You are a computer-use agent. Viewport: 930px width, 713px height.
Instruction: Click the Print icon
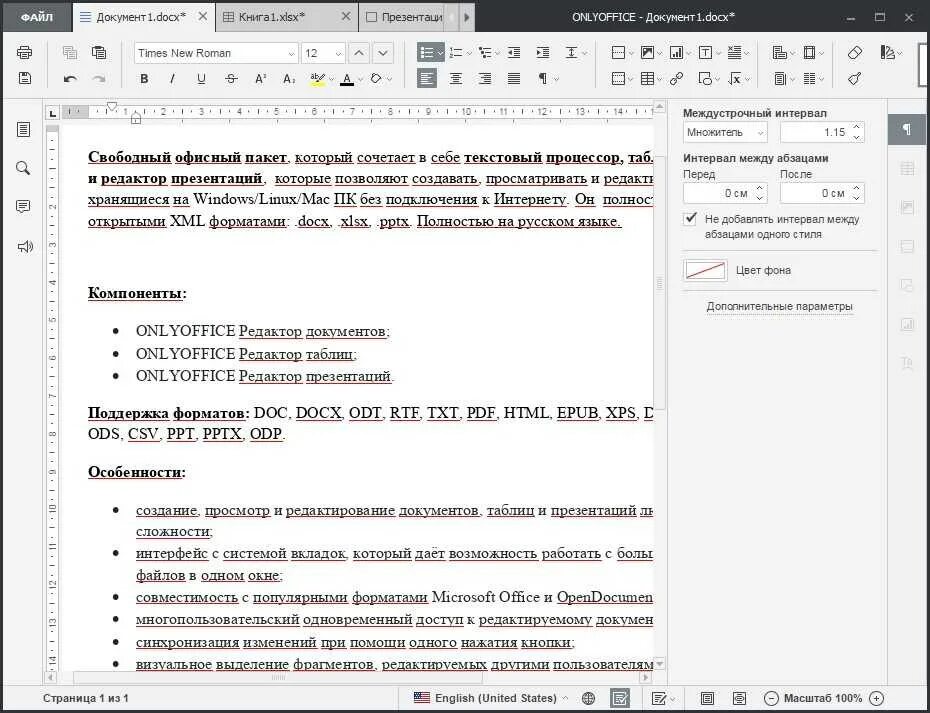pos(24,53)
